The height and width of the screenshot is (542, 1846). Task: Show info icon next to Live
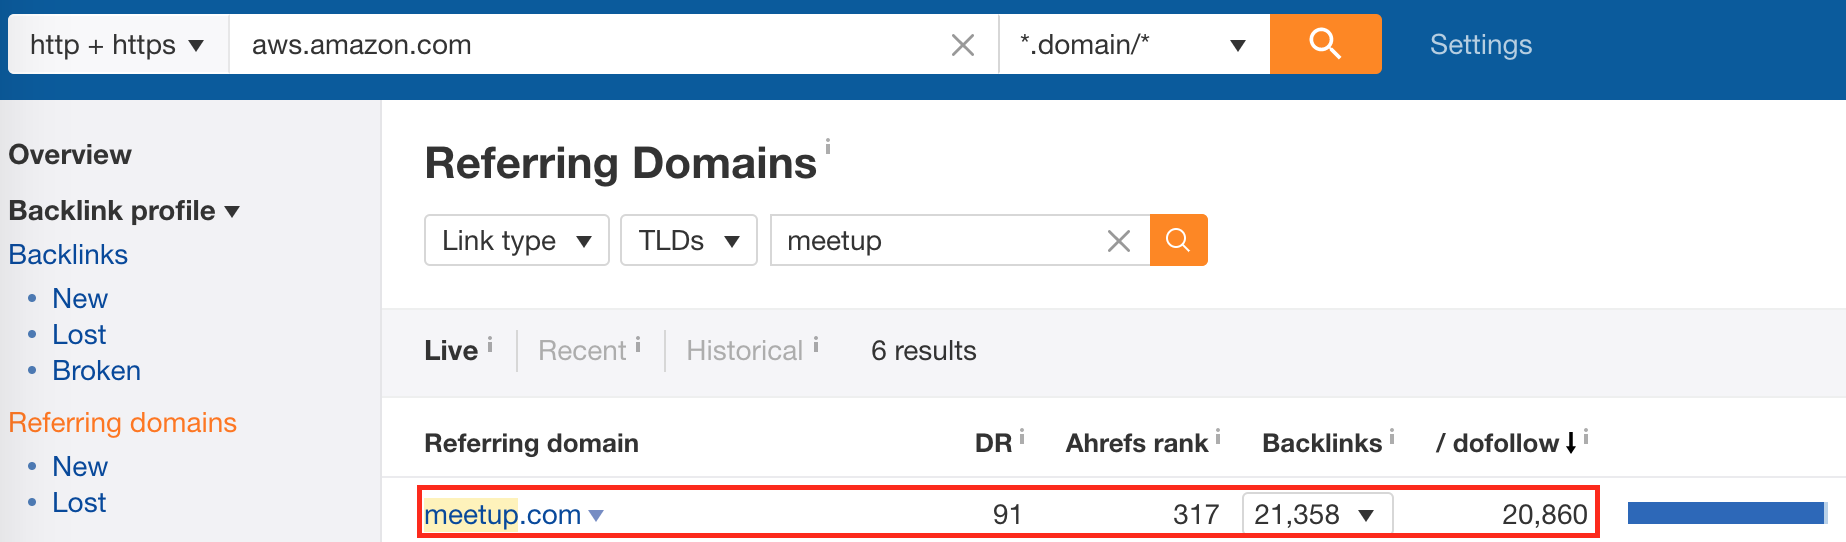pos(490,345)
